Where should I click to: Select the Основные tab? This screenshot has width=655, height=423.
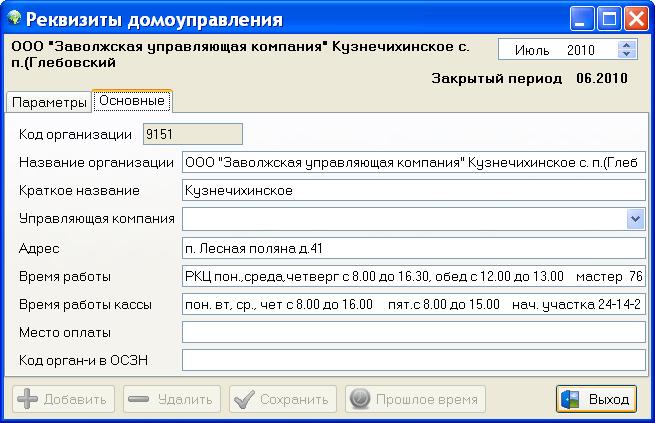132,102
